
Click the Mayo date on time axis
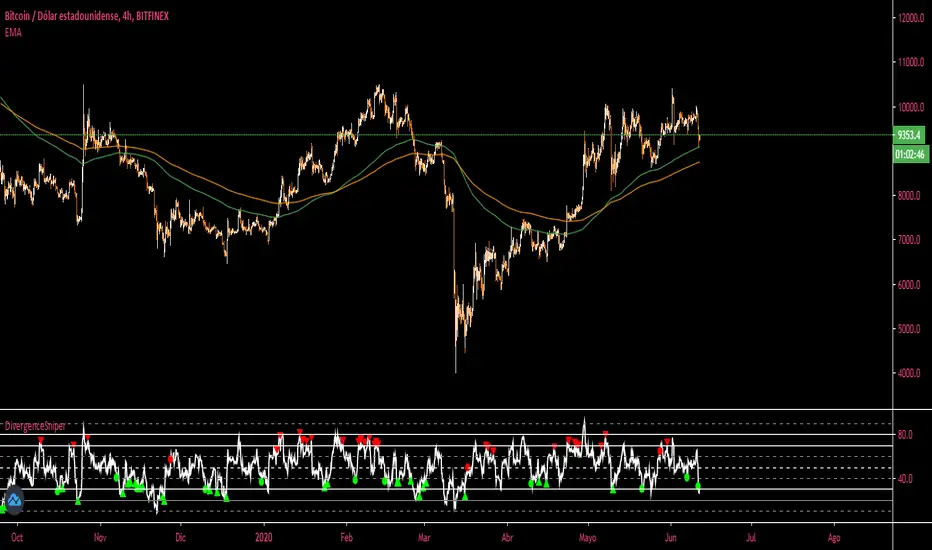pos(587,538)
